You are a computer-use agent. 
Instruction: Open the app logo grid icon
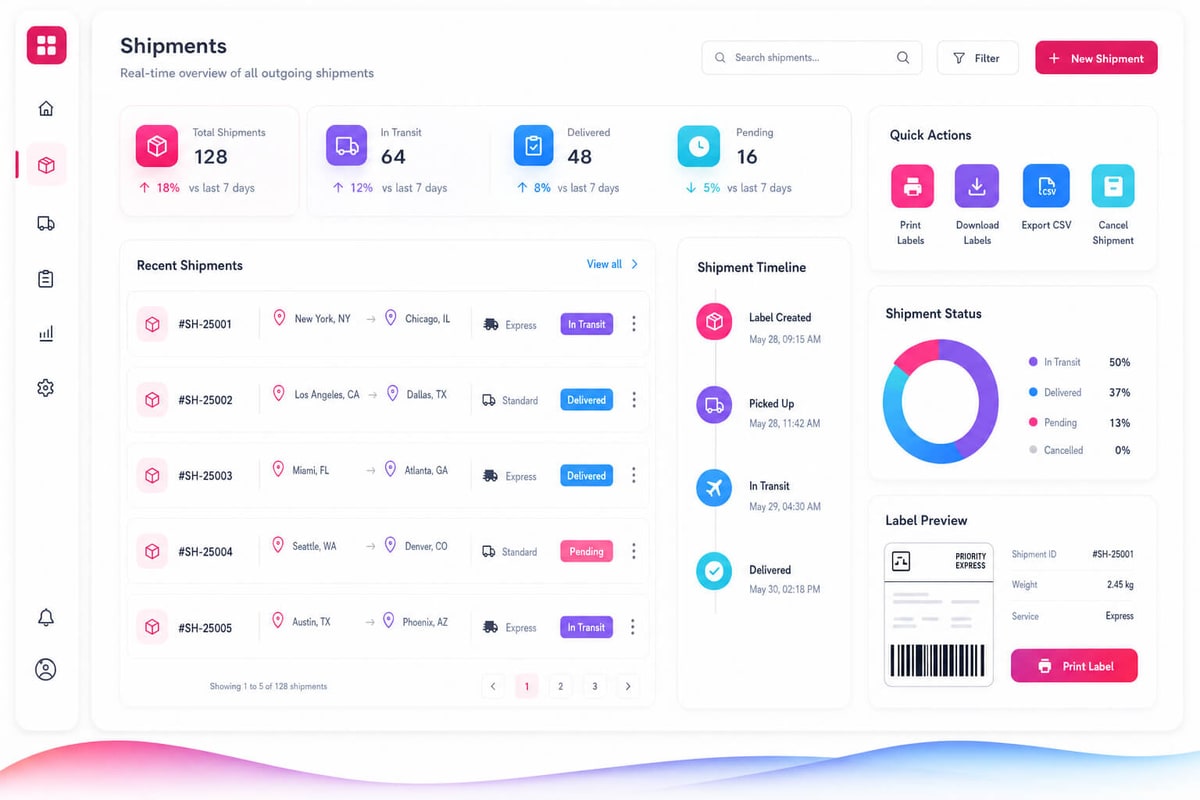coord(46,45)
